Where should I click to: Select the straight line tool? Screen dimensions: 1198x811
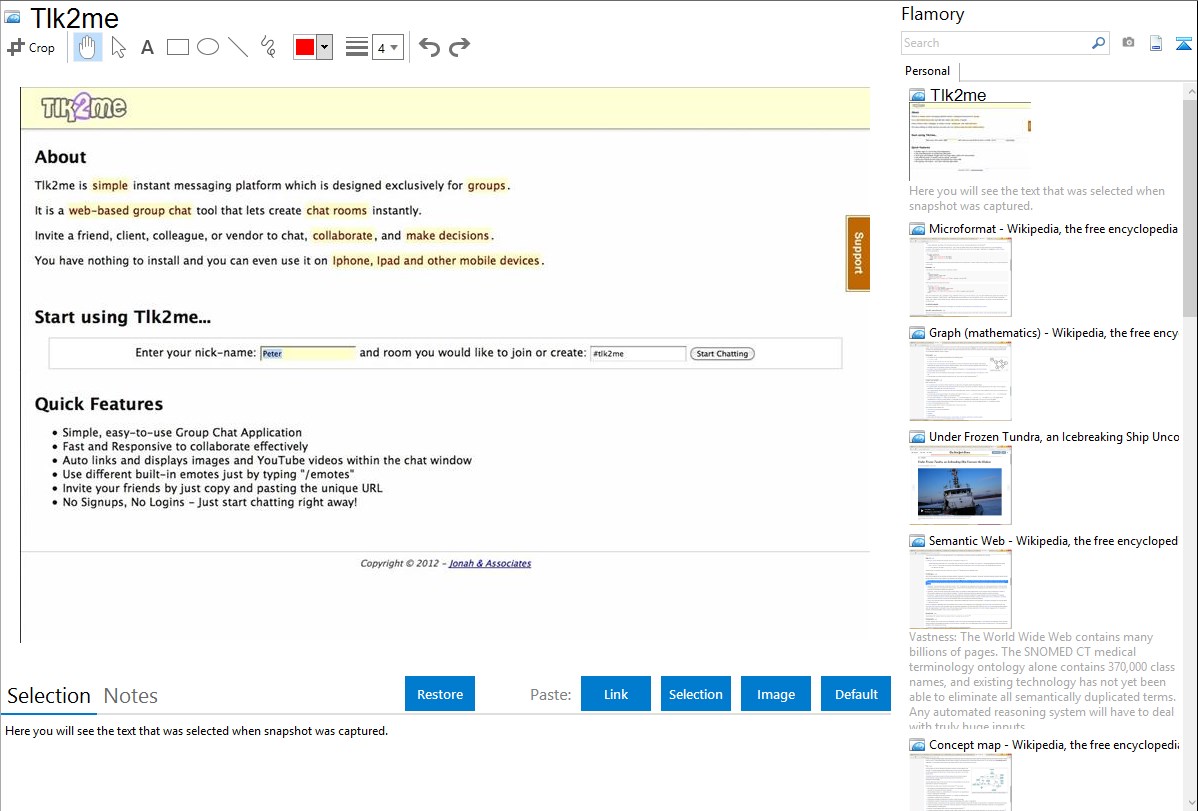point(238,47)
